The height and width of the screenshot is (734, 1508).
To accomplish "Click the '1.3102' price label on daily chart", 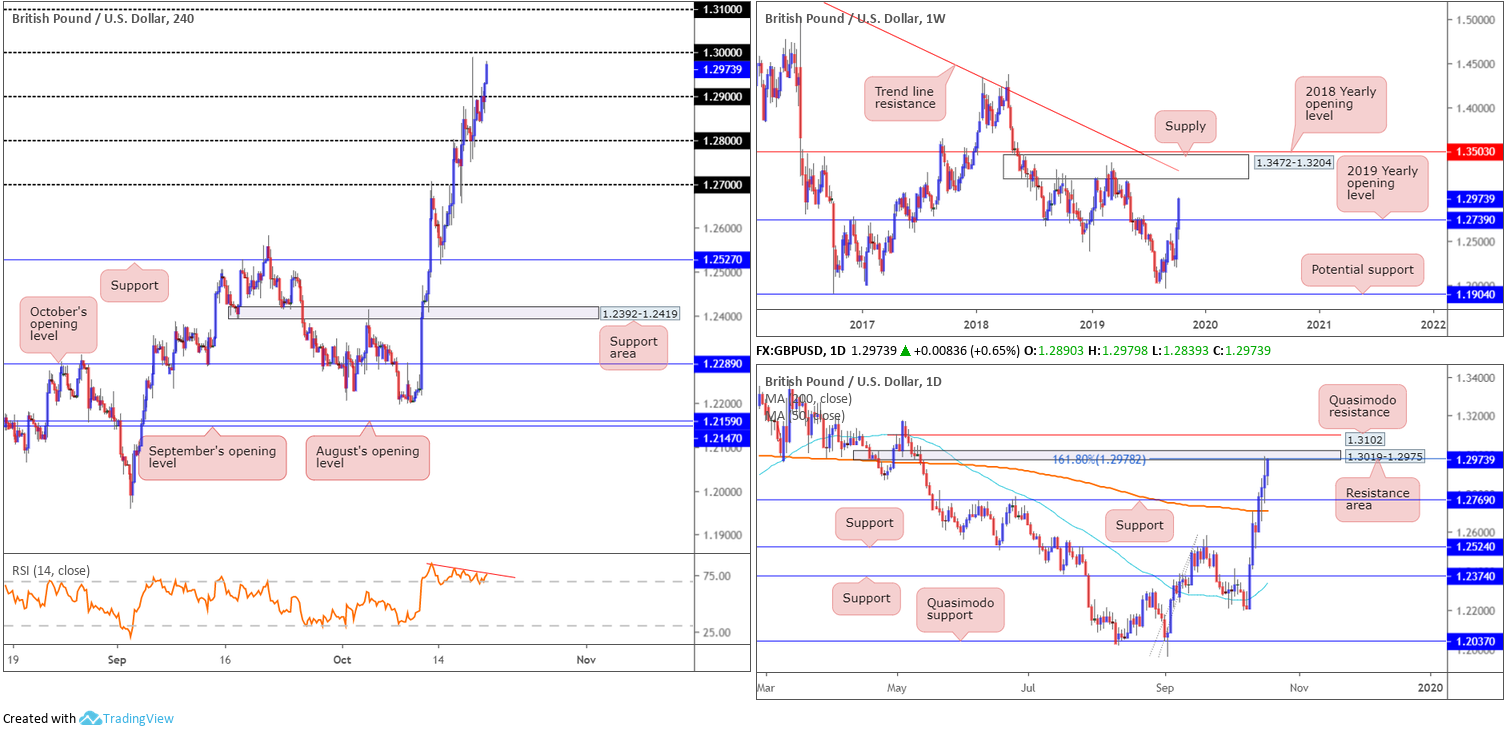I will pyautogui.click(x=1364, y=438).
